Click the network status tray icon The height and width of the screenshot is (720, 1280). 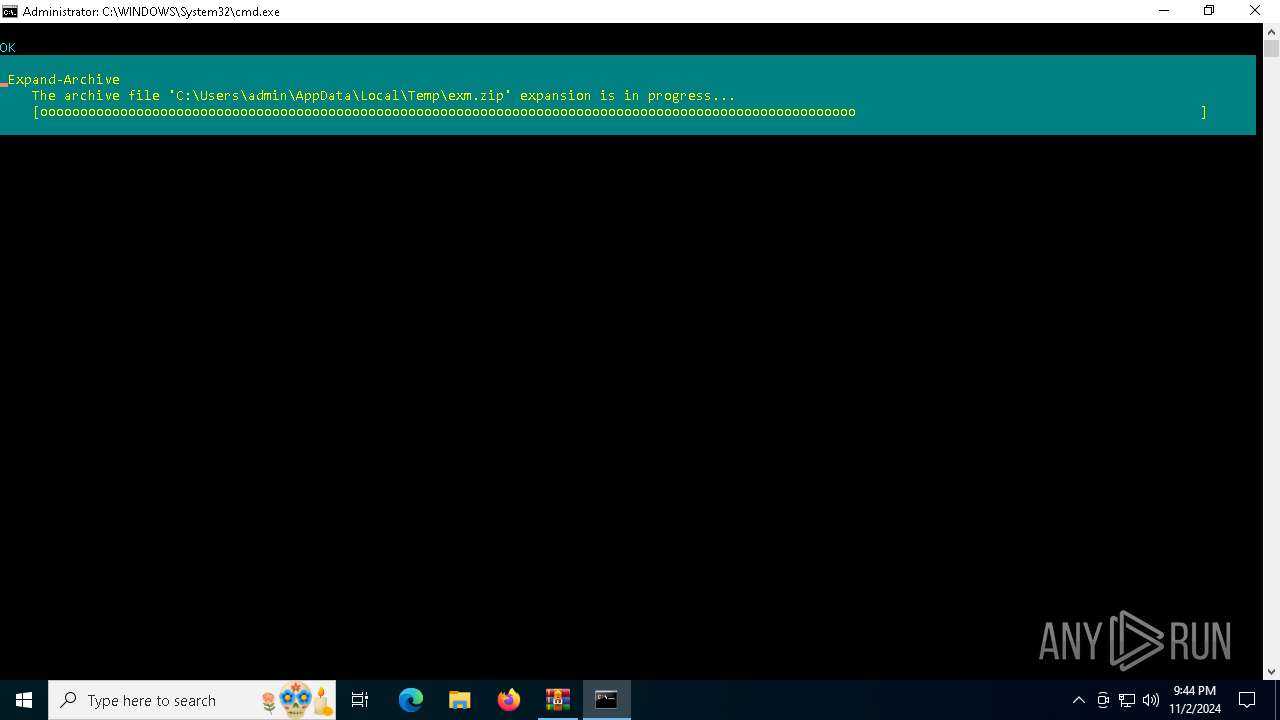pyautogui.click(x=1127, y=700)
